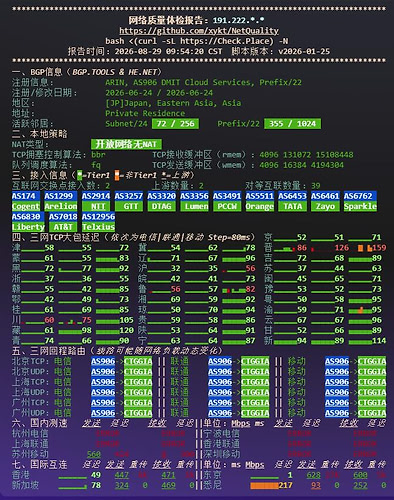
Task: Click 悉尼 receive speed 252
Action: point(360,485)
